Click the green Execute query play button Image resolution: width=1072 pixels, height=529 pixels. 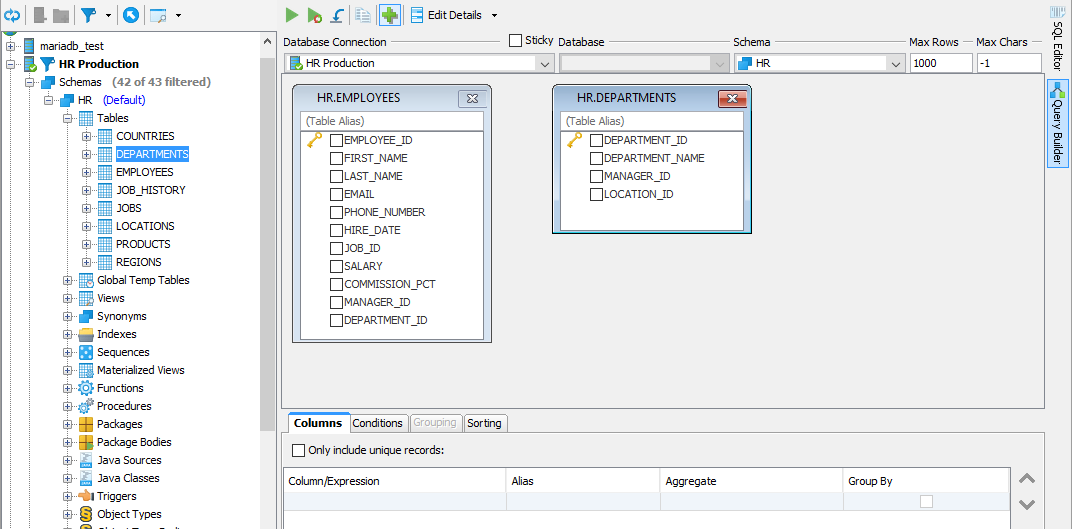click(x=291, y=15)
